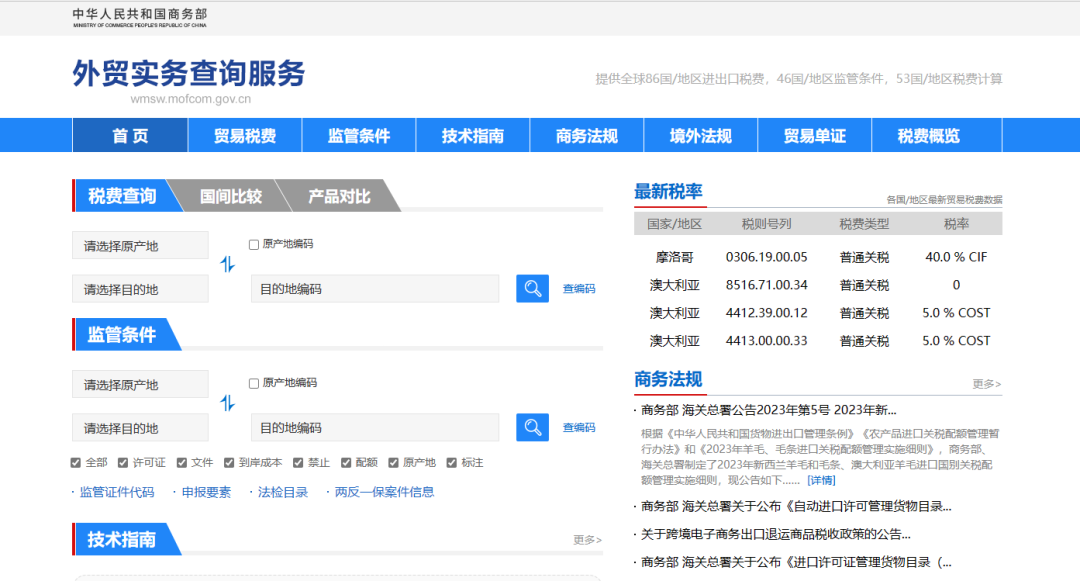
Task: Uncheck the 到岸成本 checkbox
Action: click(x=229, y=463)
